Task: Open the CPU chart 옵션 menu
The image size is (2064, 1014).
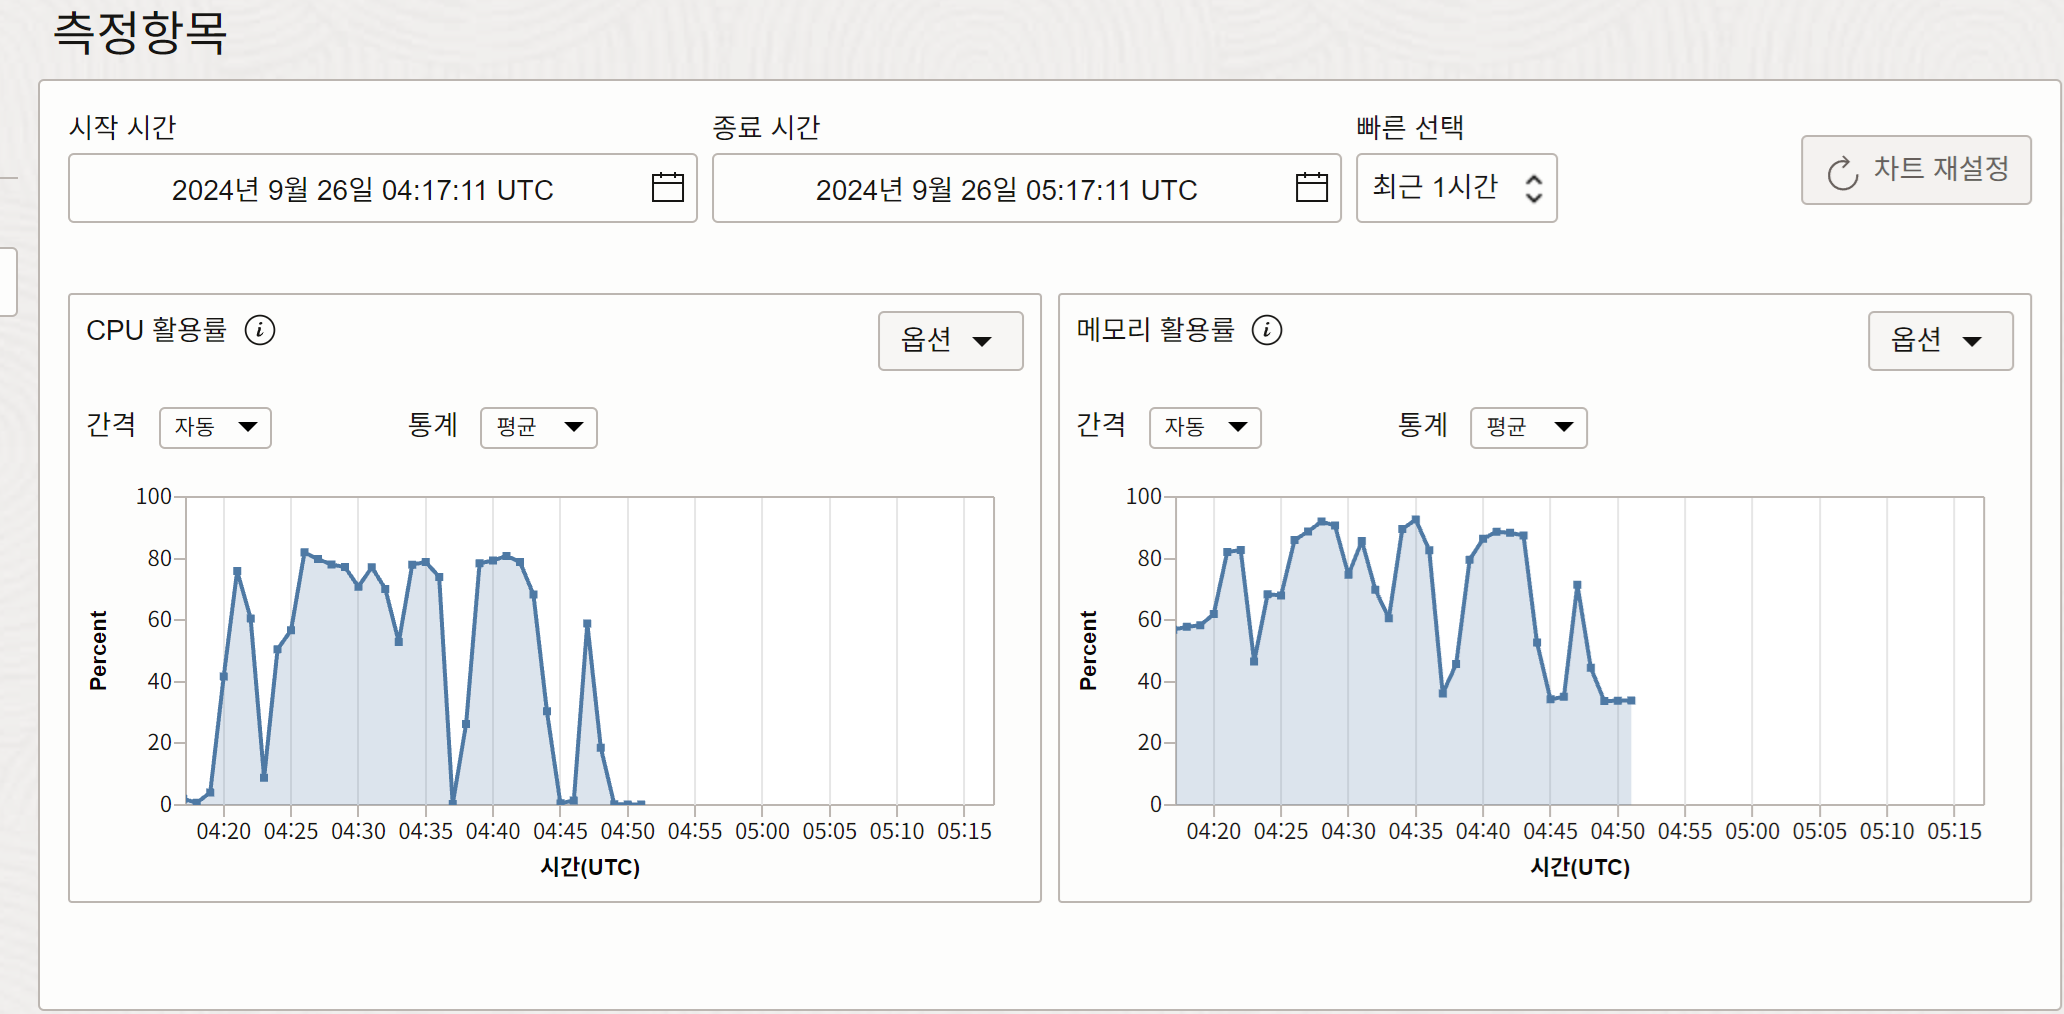Action: pyautogui.click(x=949, y=341)
